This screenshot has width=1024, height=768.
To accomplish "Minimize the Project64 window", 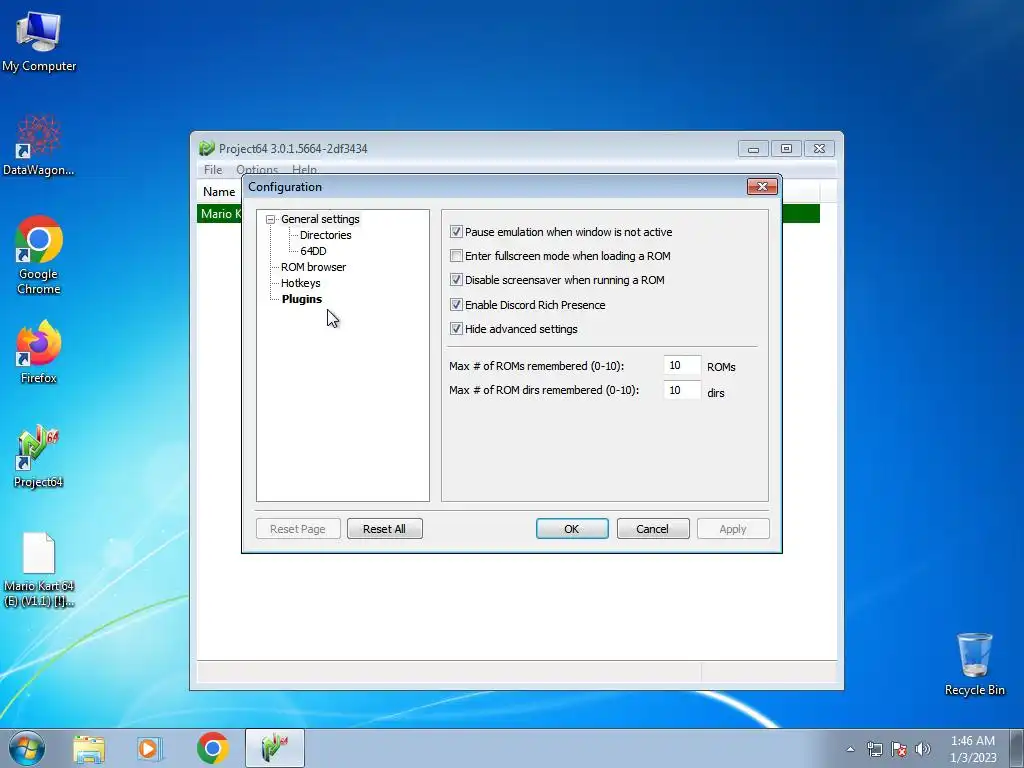I will [x=753, y=149].
